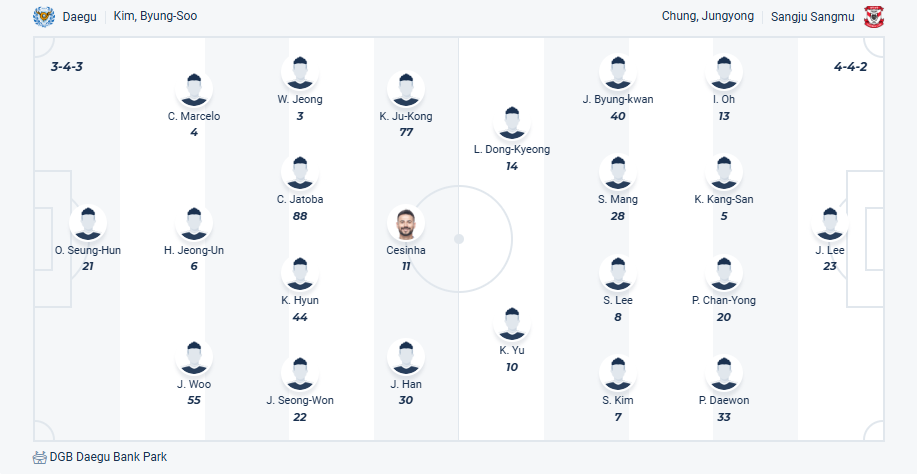Open Cesinha's player photo
This screenshot has height=474, width=917.
click(x=406, y=224)
